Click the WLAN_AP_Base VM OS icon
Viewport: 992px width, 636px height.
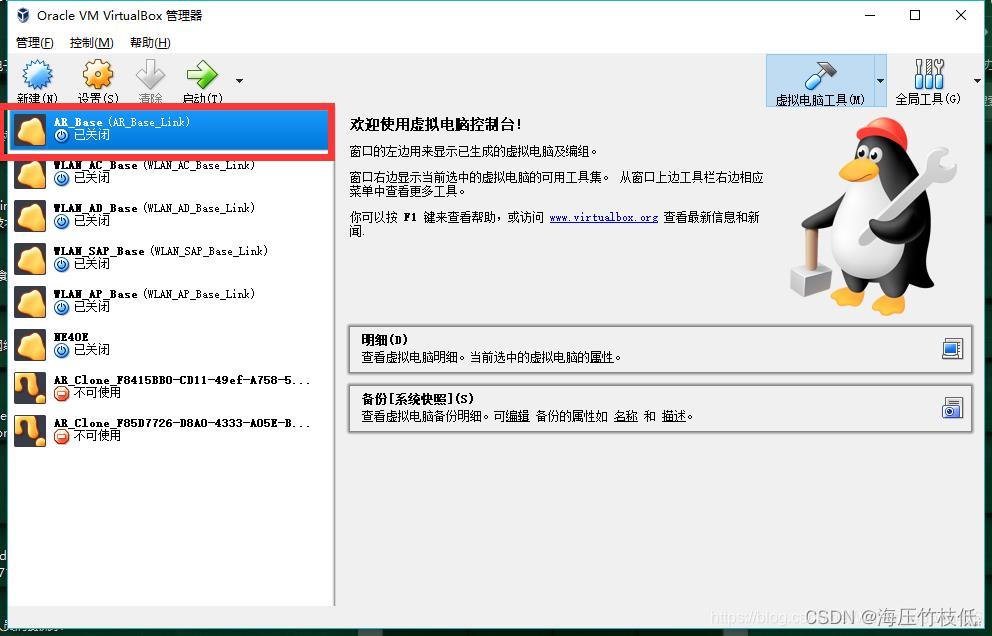point(30,302)
